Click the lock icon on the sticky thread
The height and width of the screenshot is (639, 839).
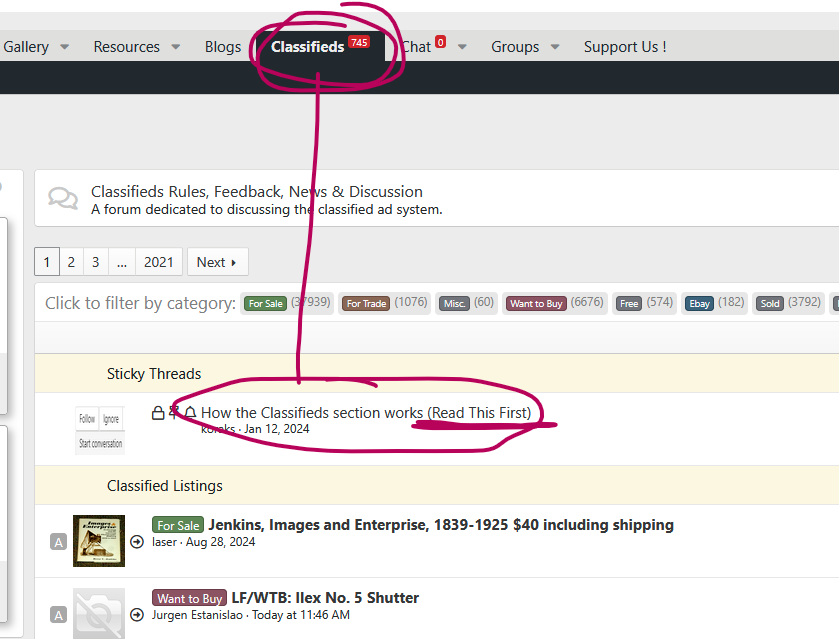click(158, 413)
